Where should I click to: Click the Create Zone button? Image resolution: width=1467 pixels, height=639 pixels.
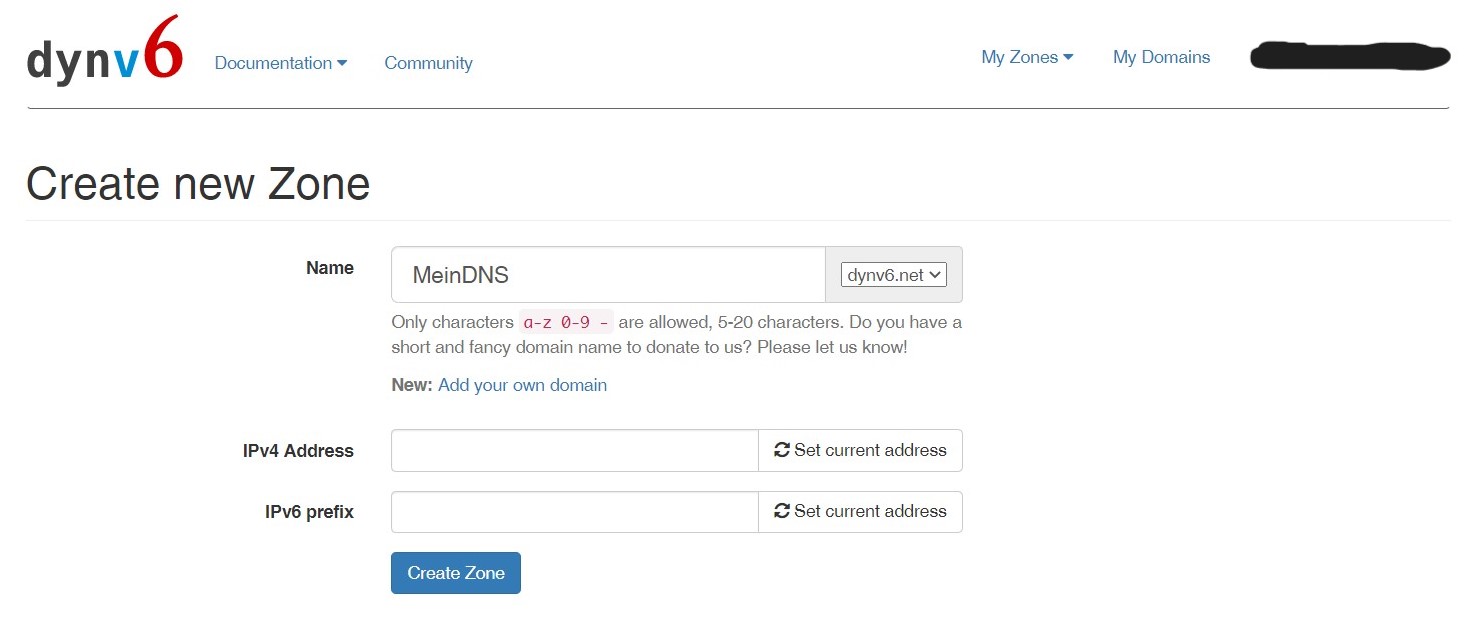coord(456,573)
